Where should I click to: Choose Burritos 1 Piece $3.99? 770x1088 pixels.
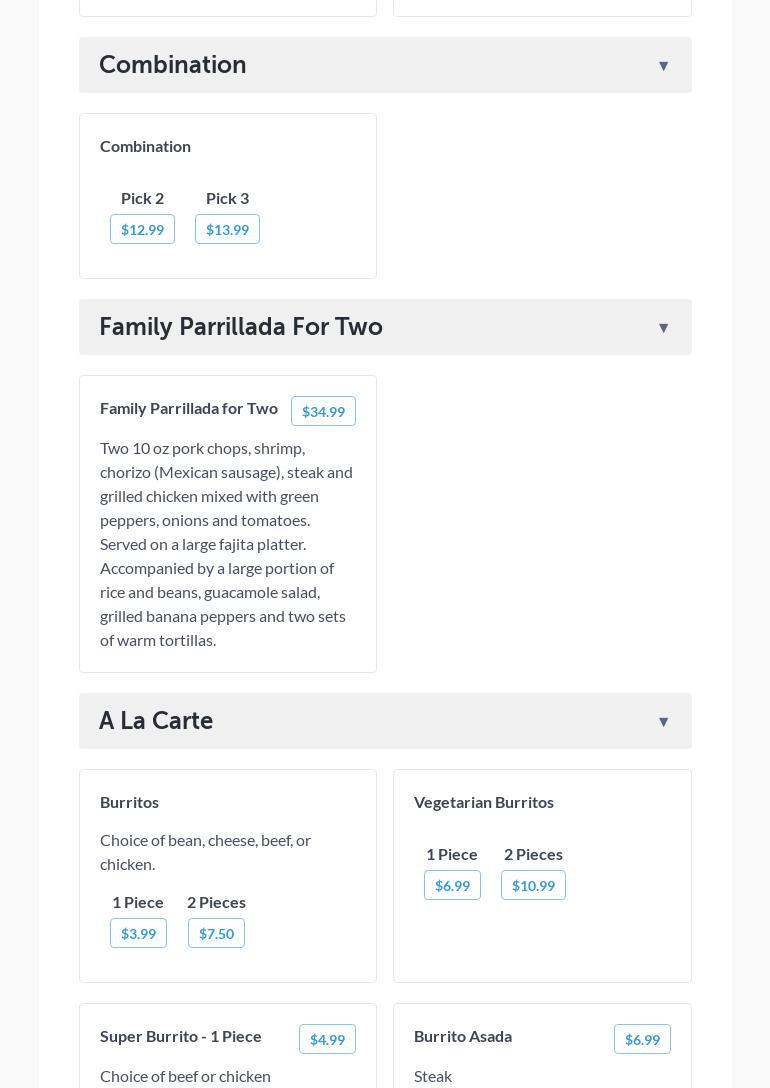pyautogui.click(x=138, y=934)
